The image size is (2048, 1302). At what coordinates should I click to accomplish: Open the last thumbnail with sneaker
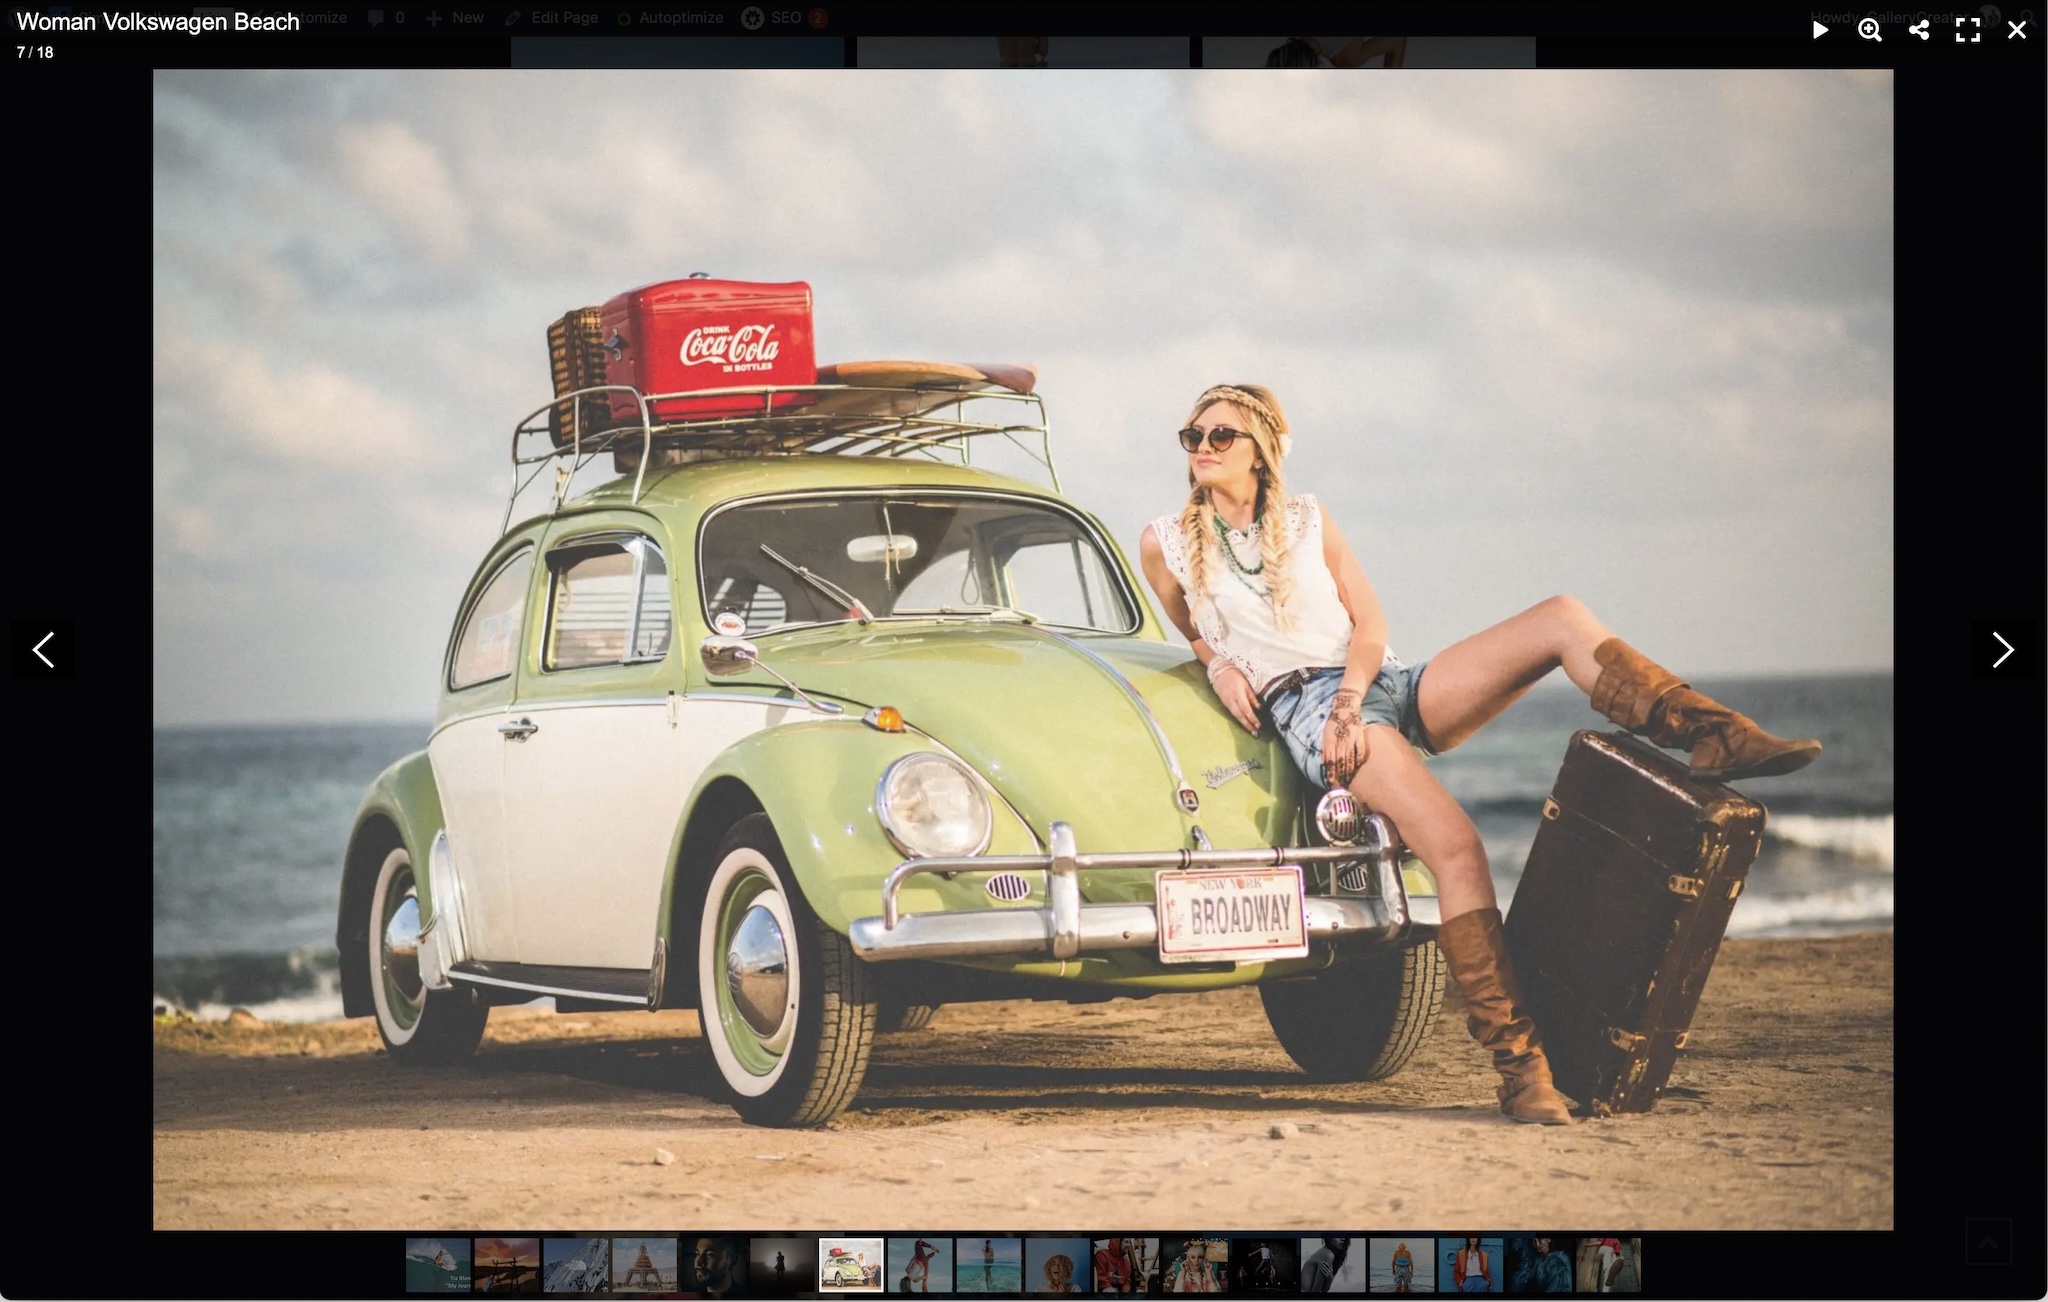[x=1609, y=1265]
